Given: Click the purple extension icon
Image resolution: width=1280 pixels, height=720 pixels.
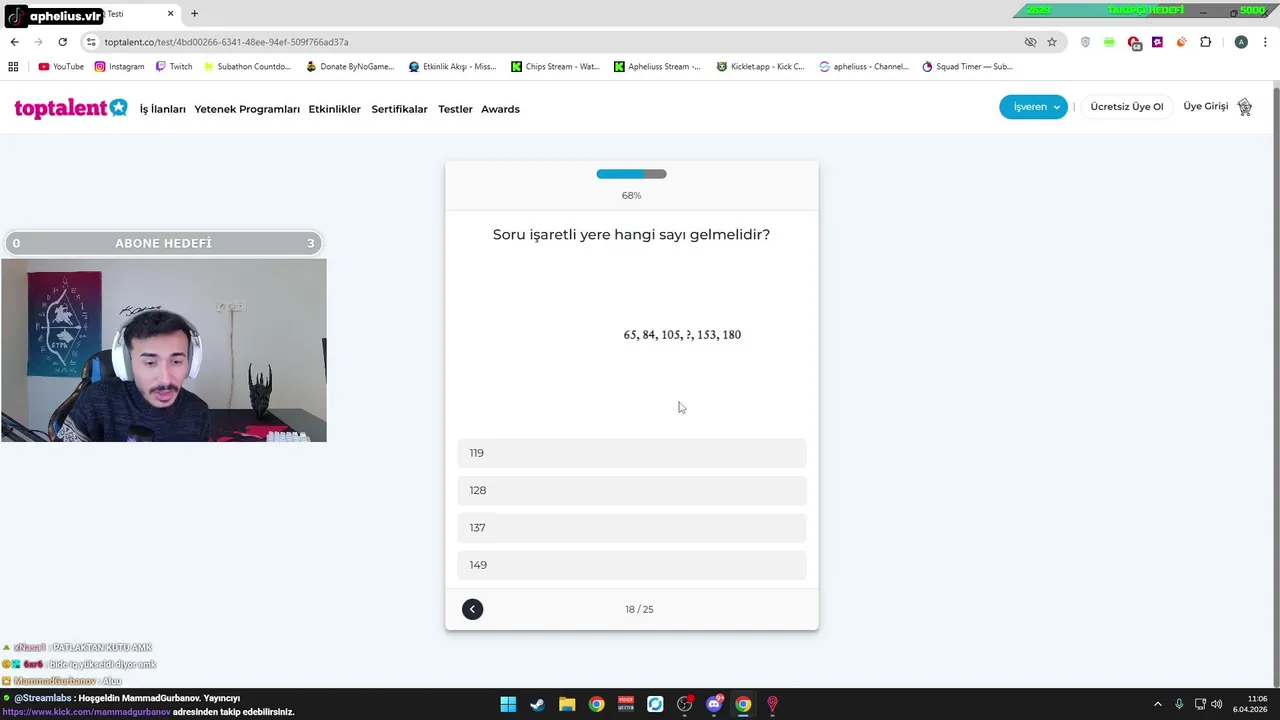Looking at the screenshot, I should (x=1157, y=42).
